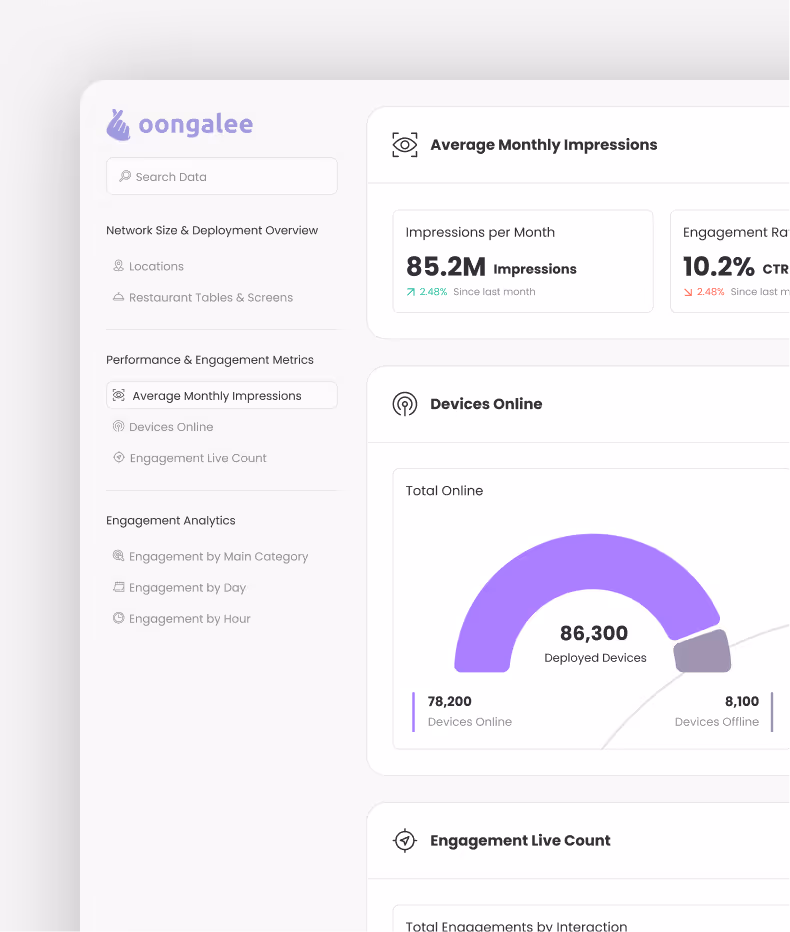Click the Total Online chart label

coord(444,490)
